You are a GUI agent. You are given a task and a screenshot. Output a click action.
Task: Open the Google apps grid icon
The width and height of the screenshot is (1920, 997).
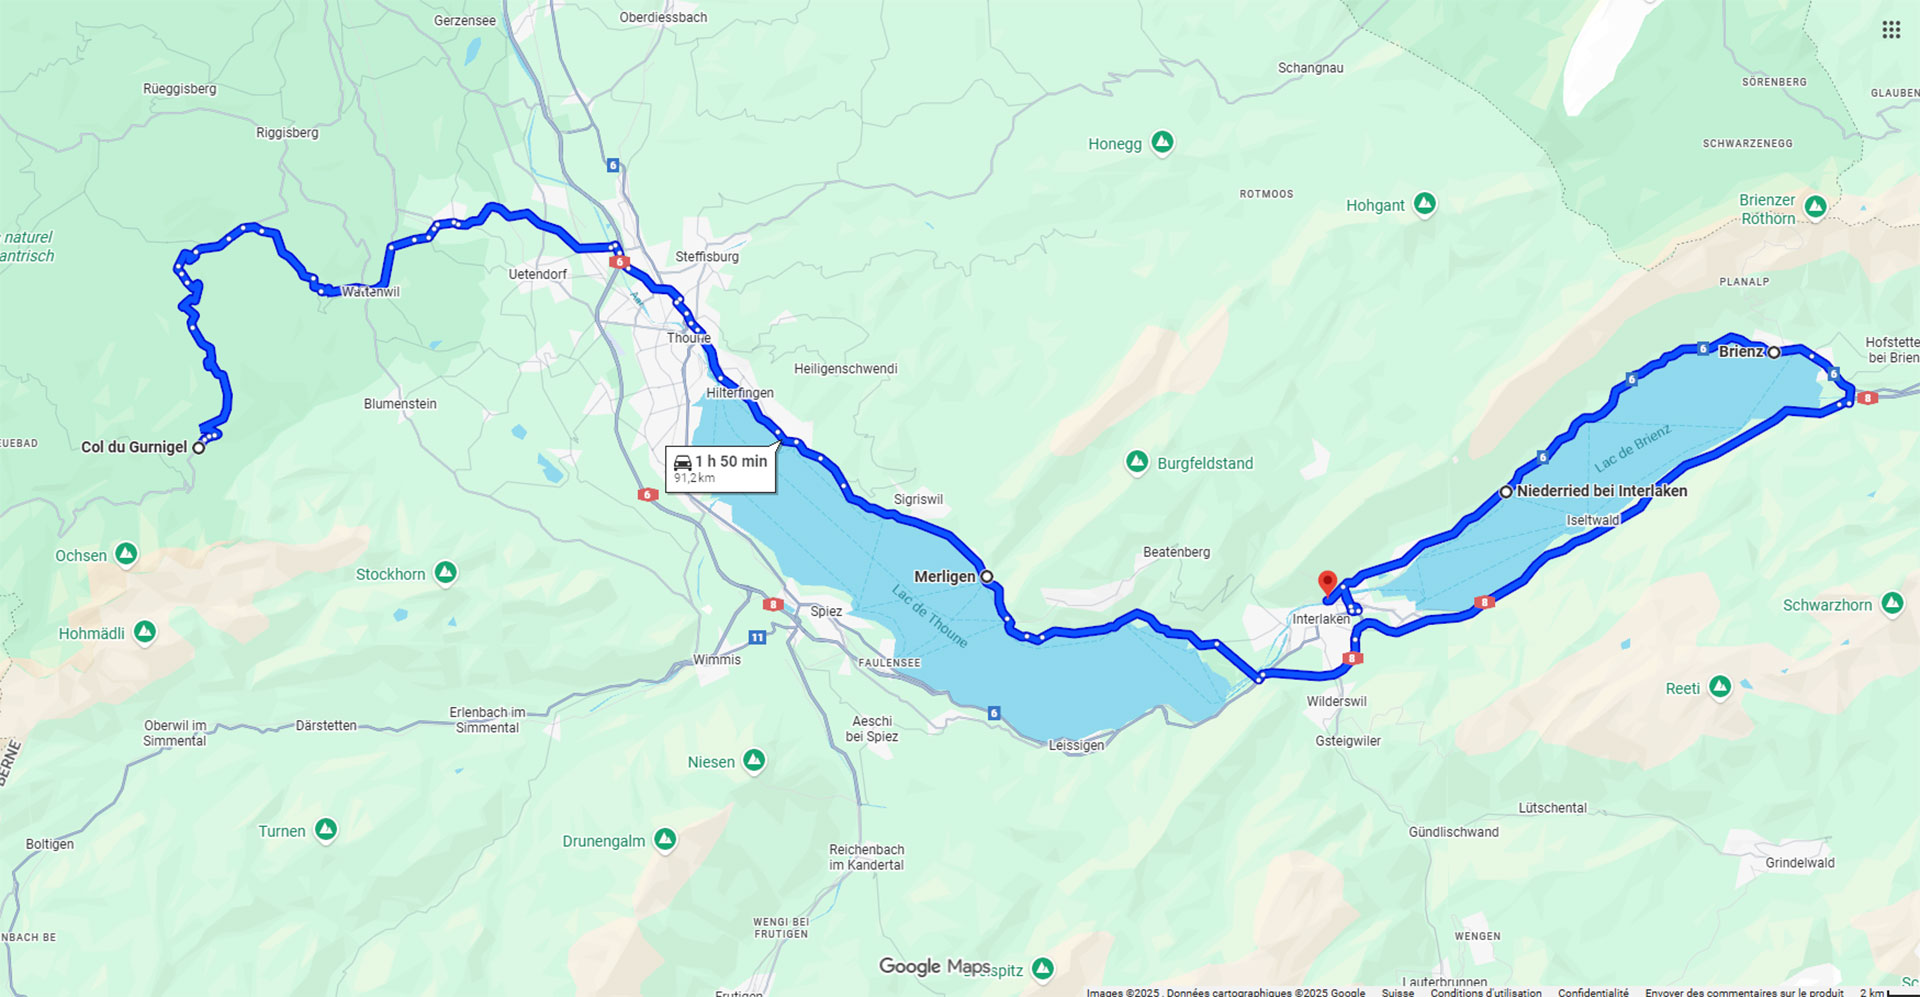point(1890,30)
